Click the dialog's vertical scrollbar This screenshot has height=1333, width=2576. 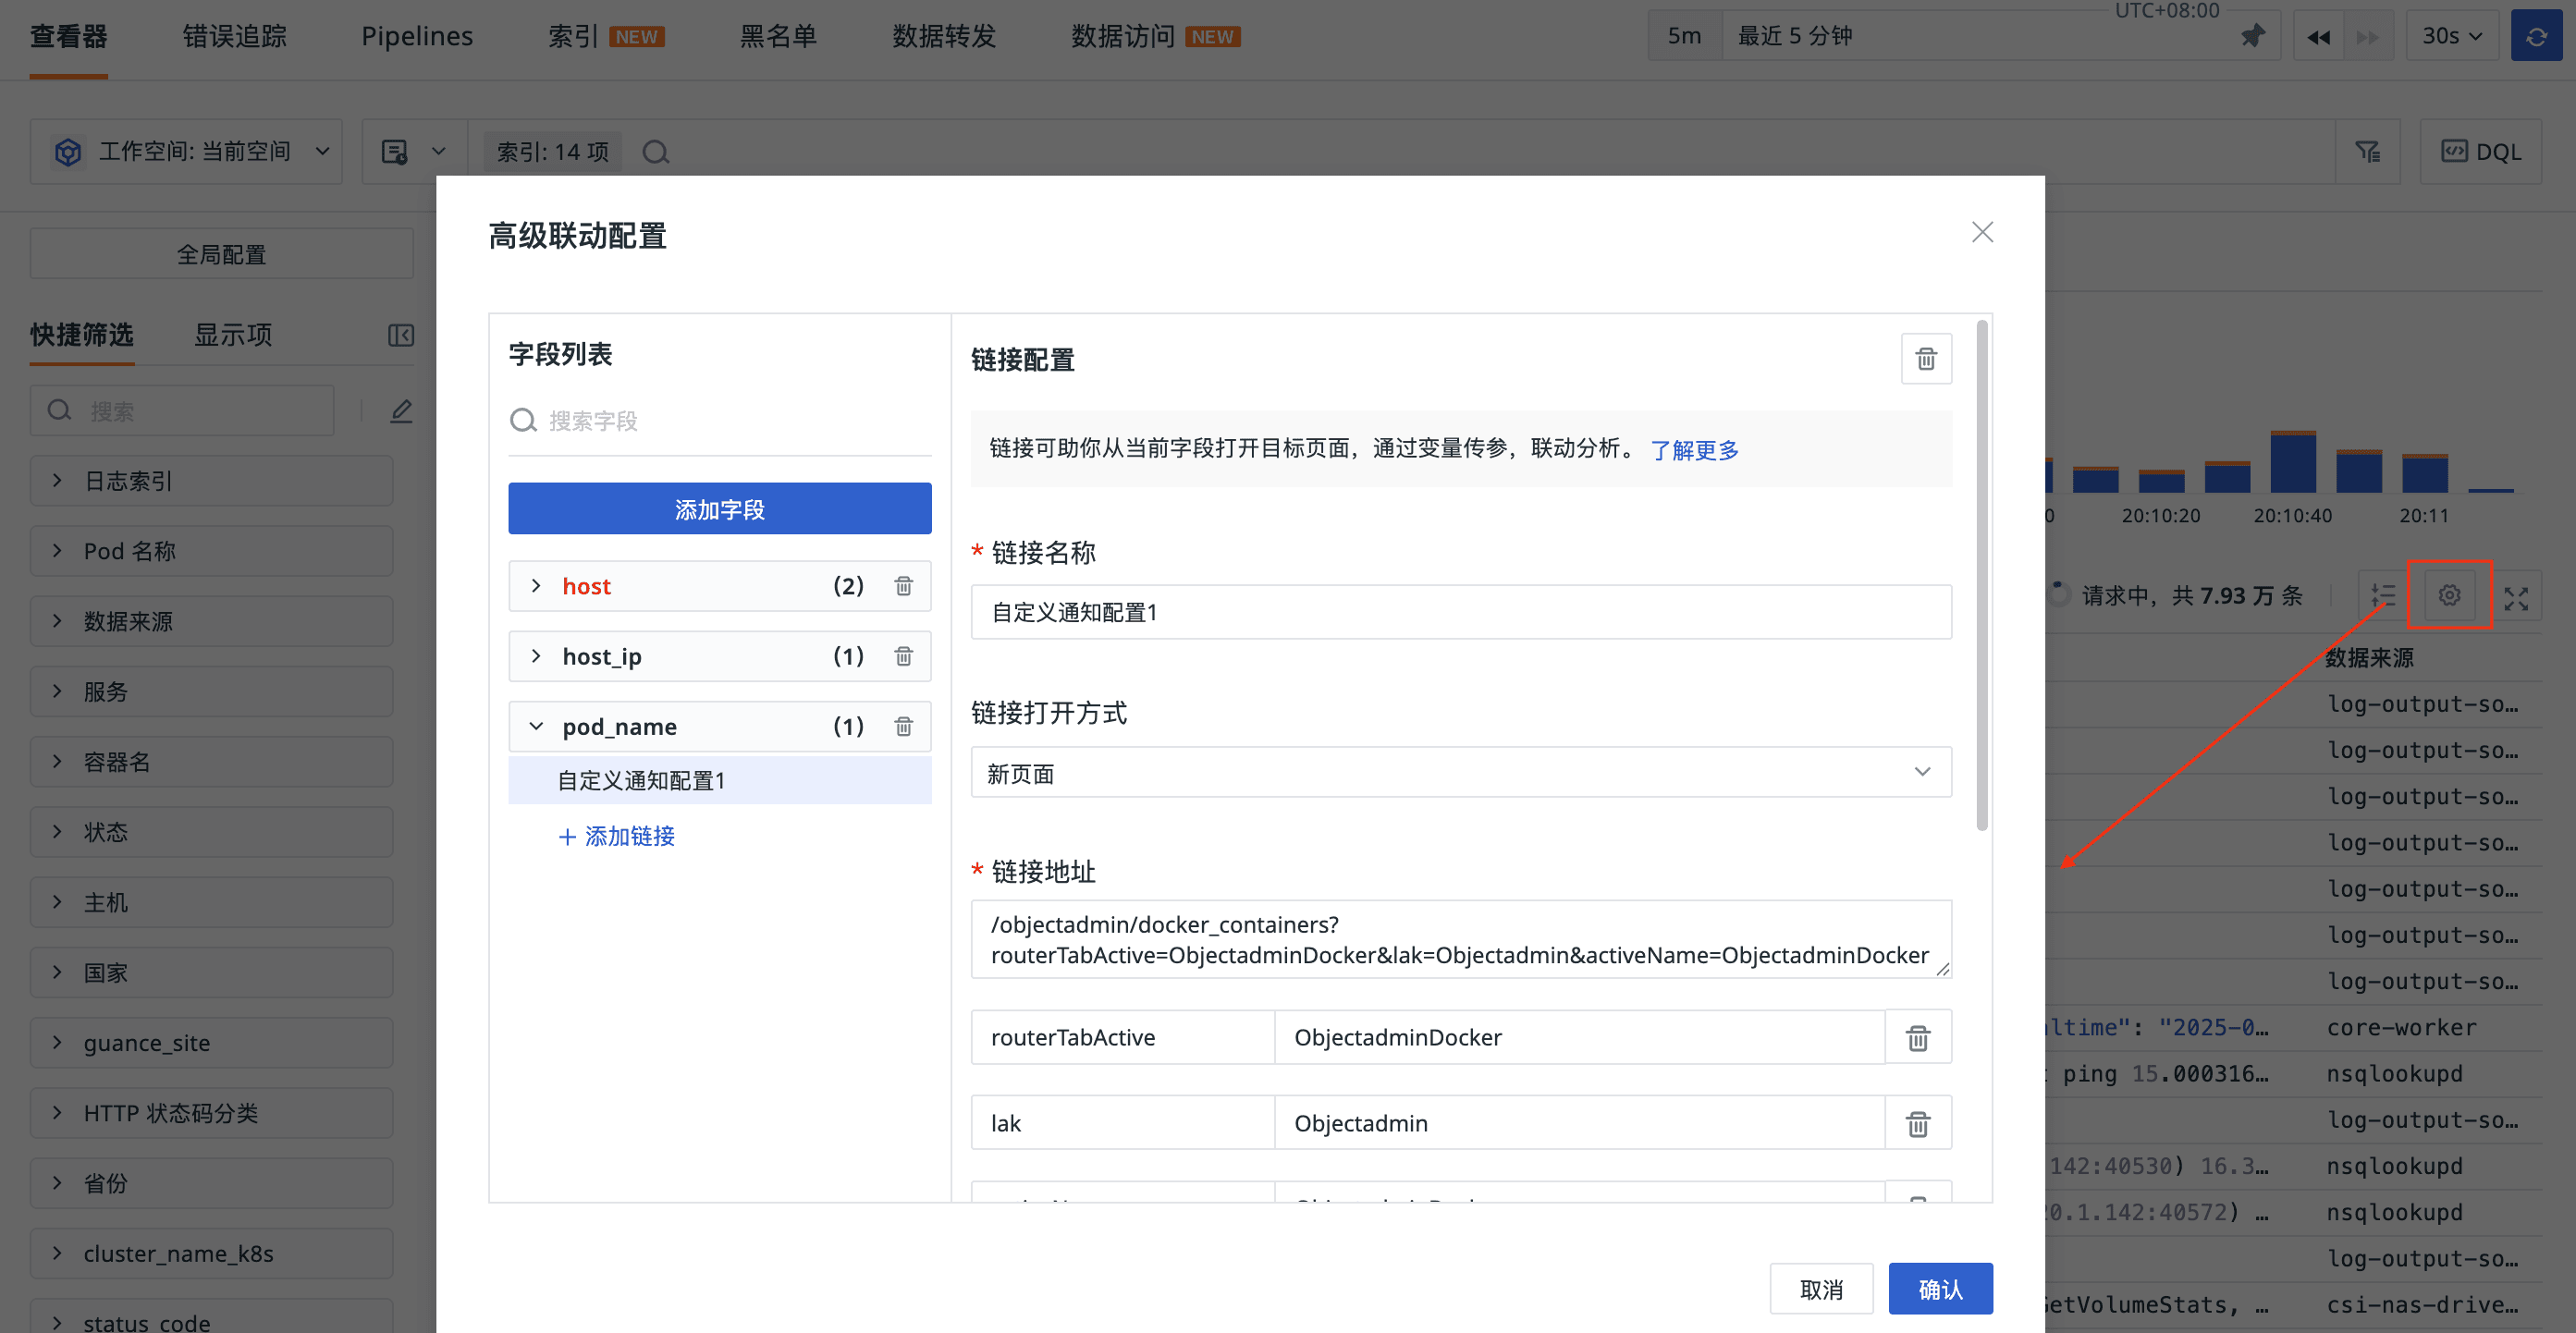pos(1981,575)
